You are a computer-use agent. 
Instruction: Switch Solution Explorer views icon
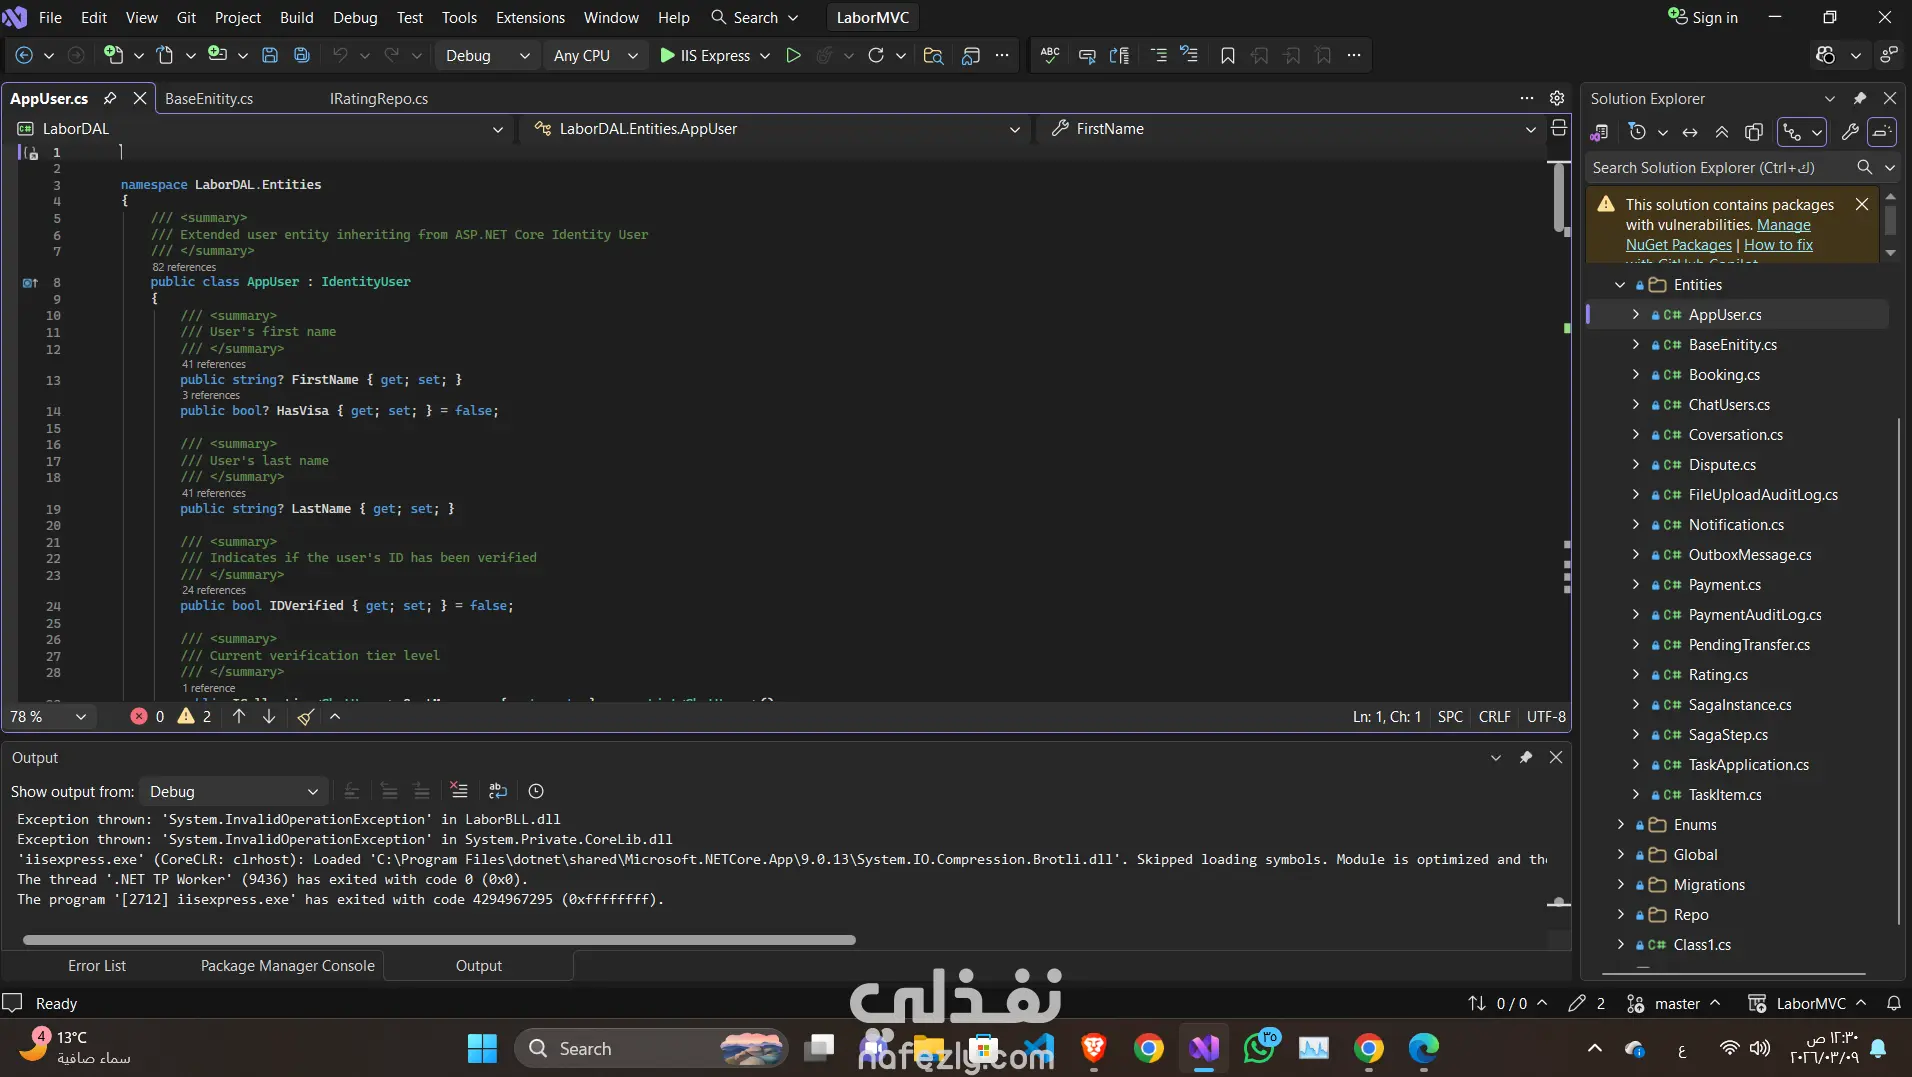coord(1600,132)
